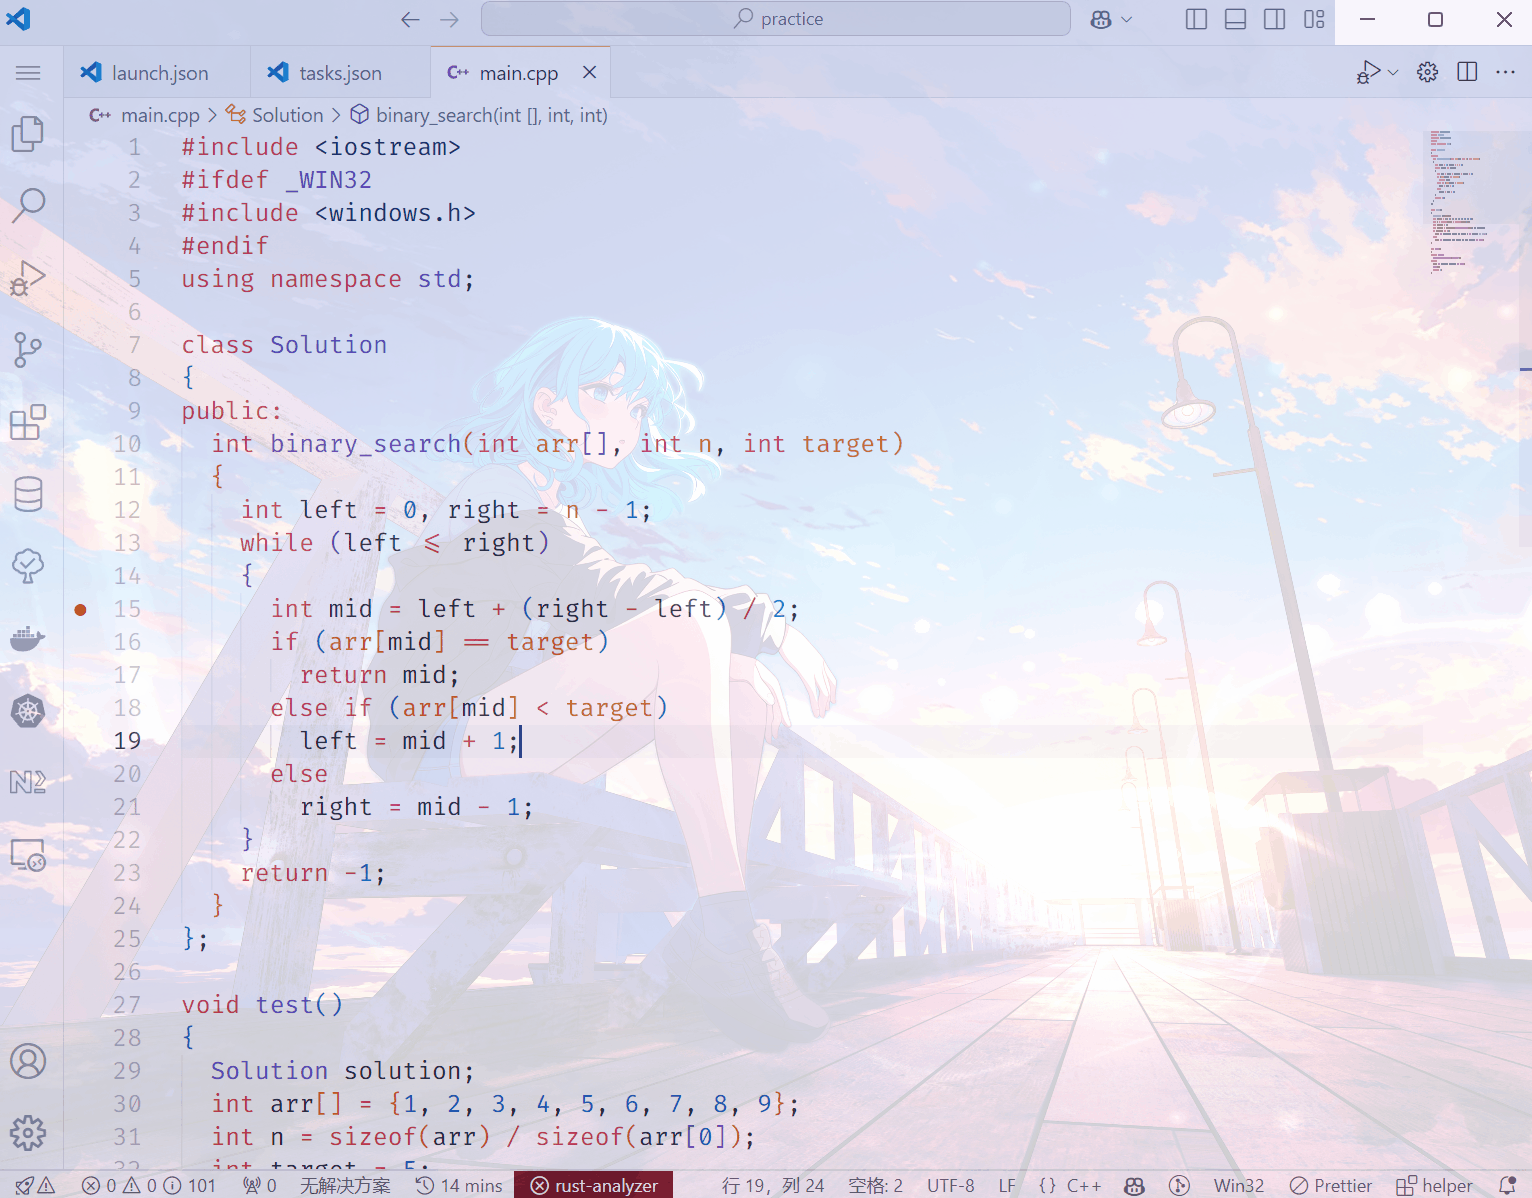Toggle the bottom panel layout
This screenshot has width=1532, height=1198.
(1235, 18)
